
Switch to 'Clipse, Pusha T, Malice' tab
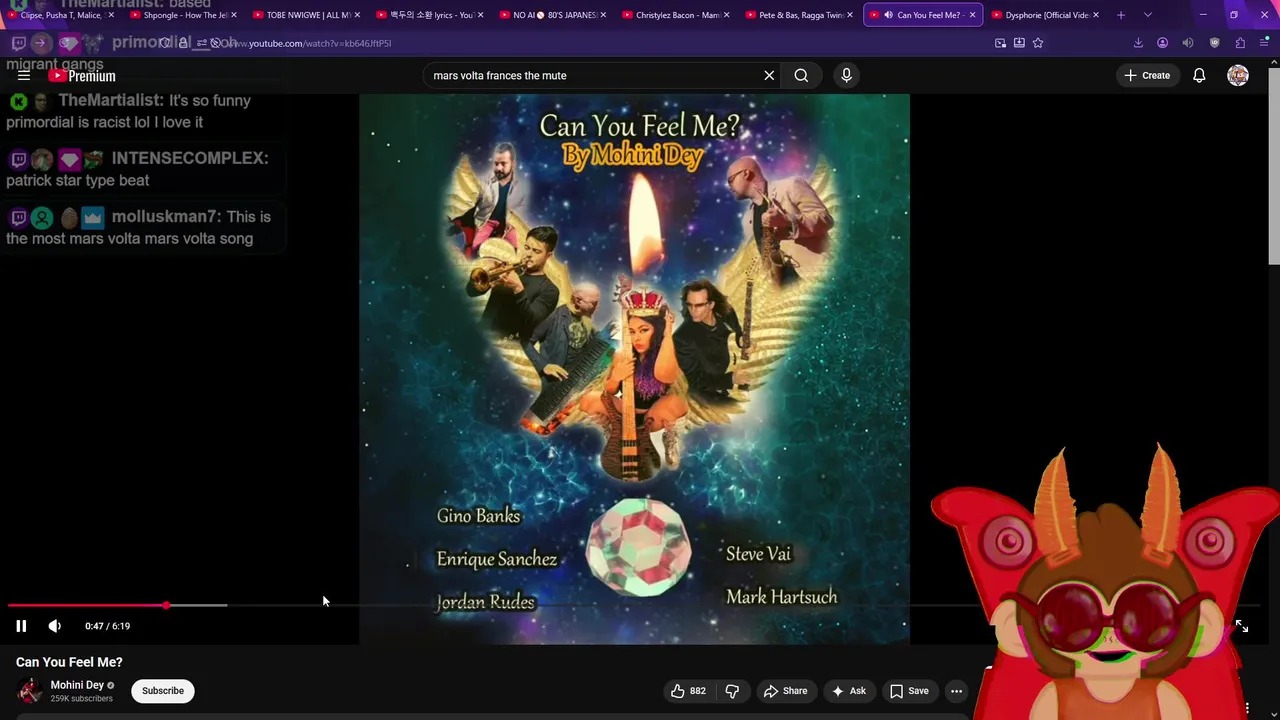click(60, 15)
